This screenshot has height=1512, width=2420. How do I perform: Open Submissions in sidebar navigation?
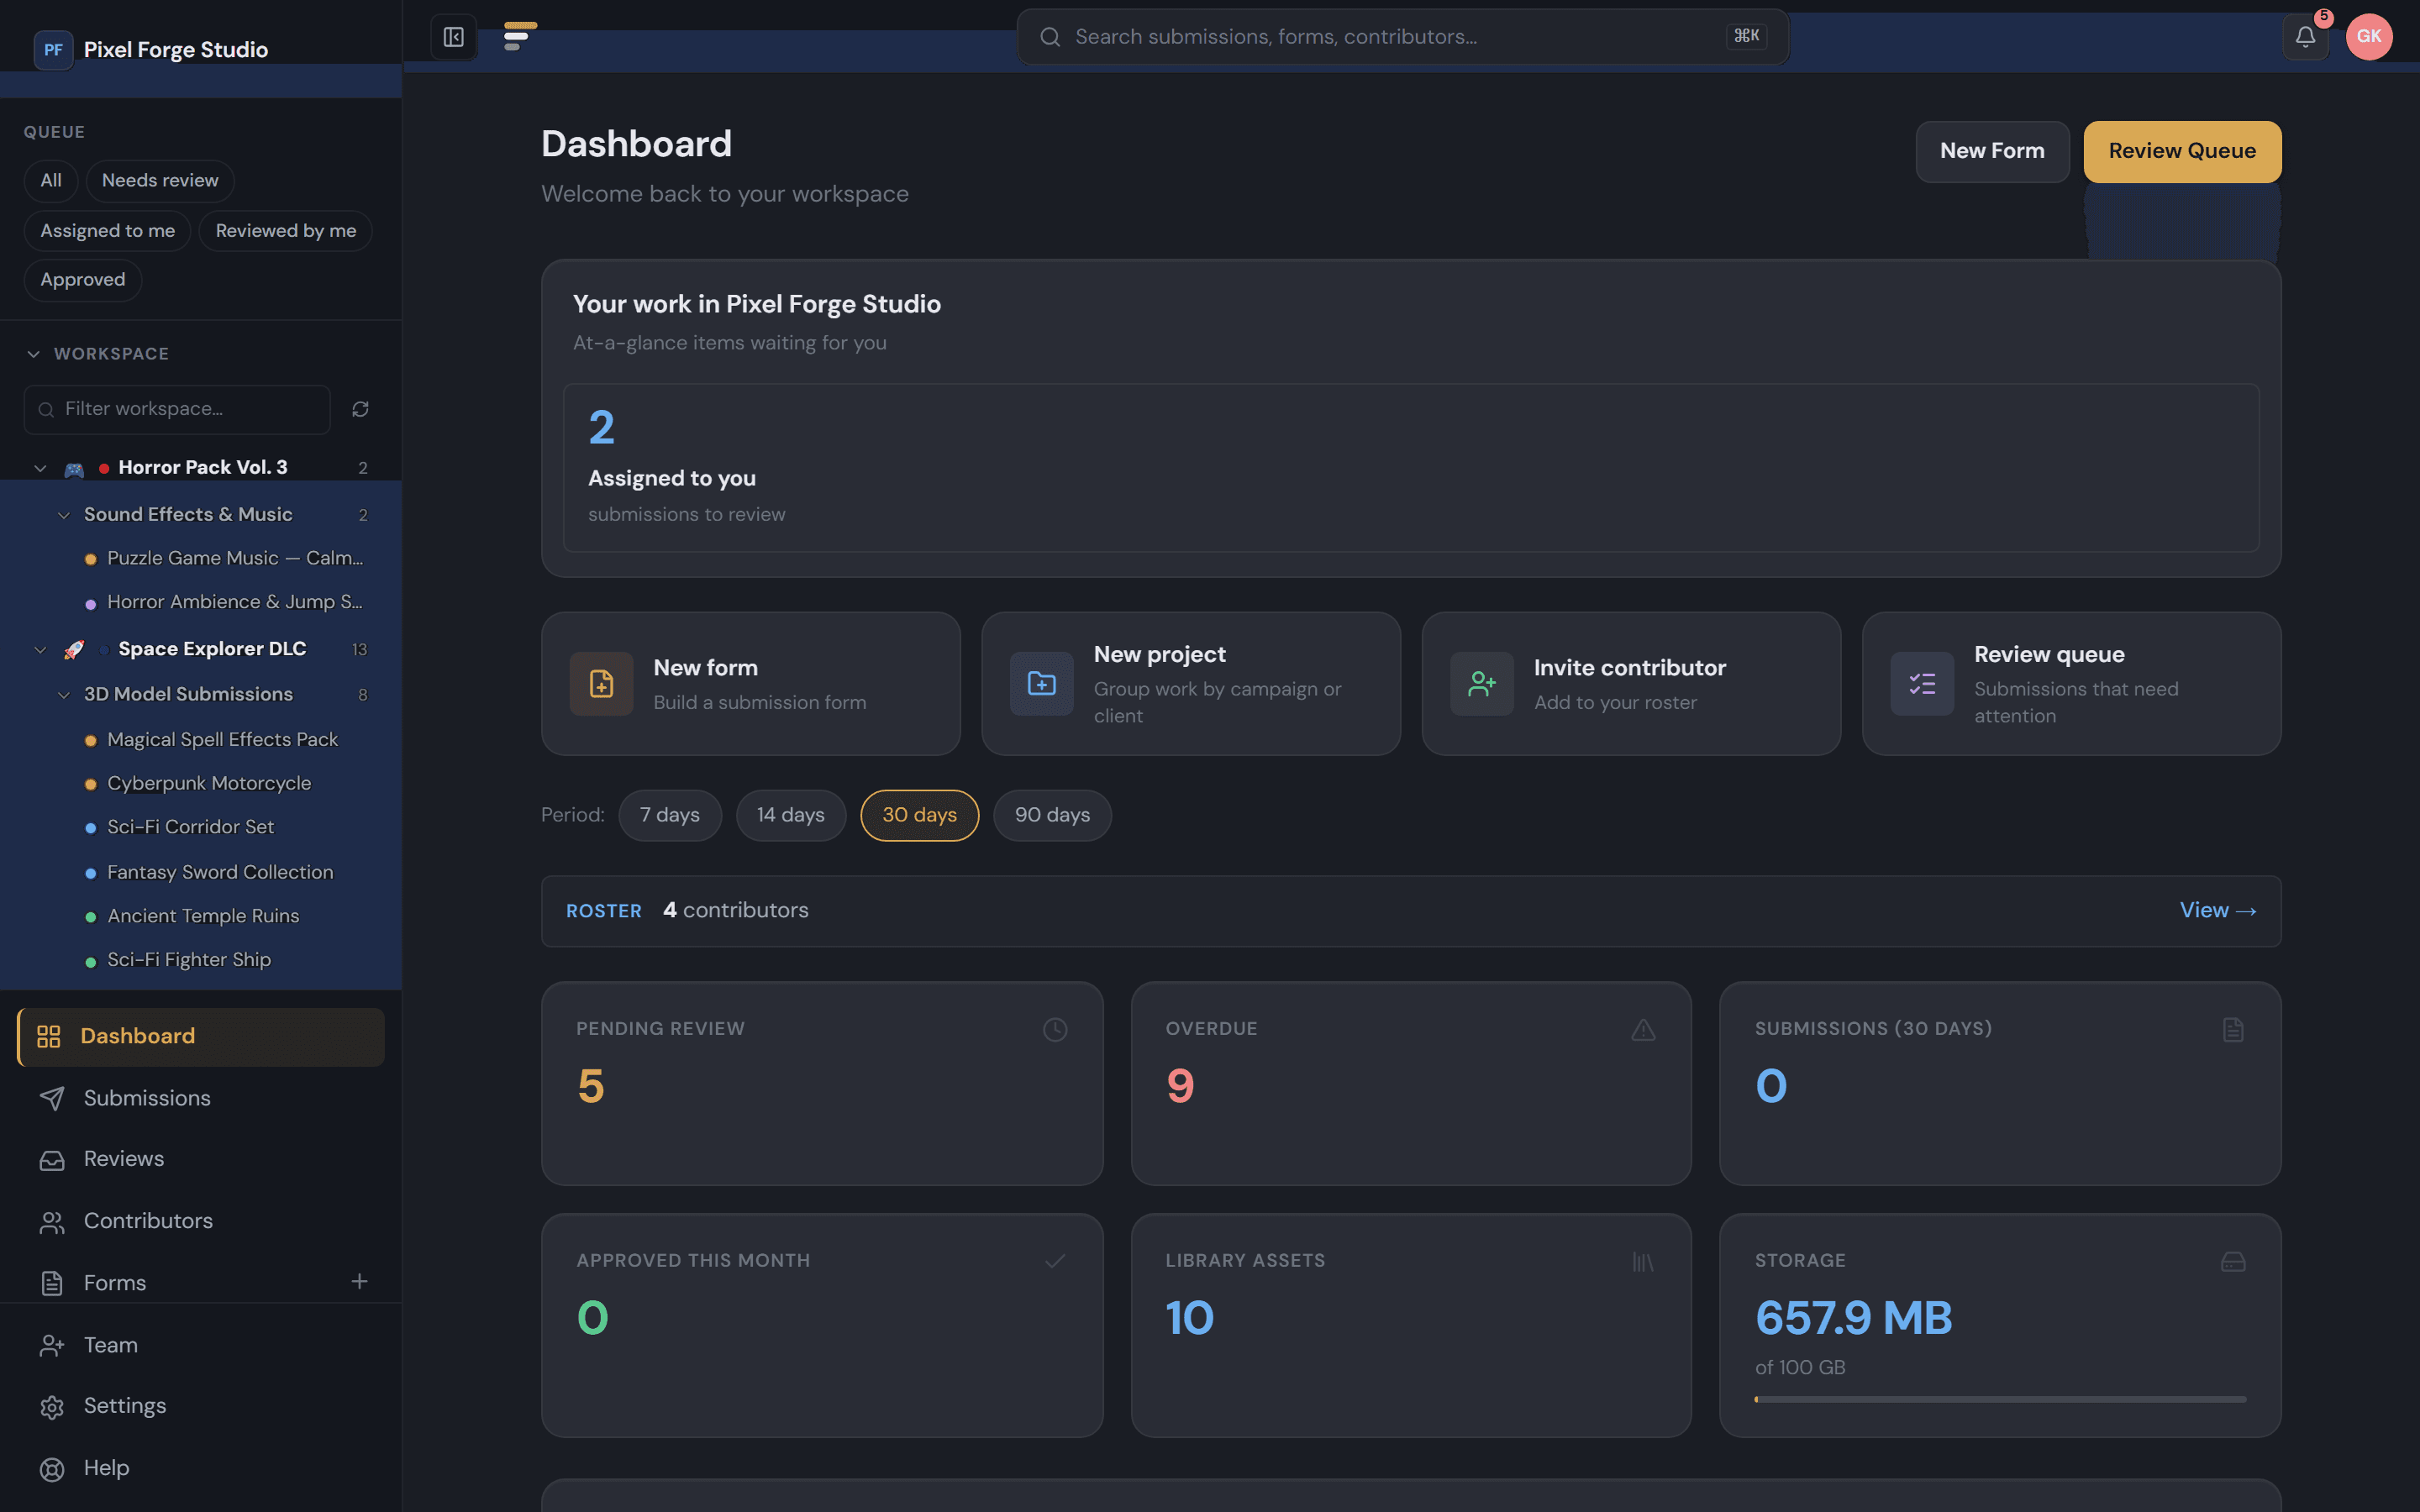pos(201,1098)
